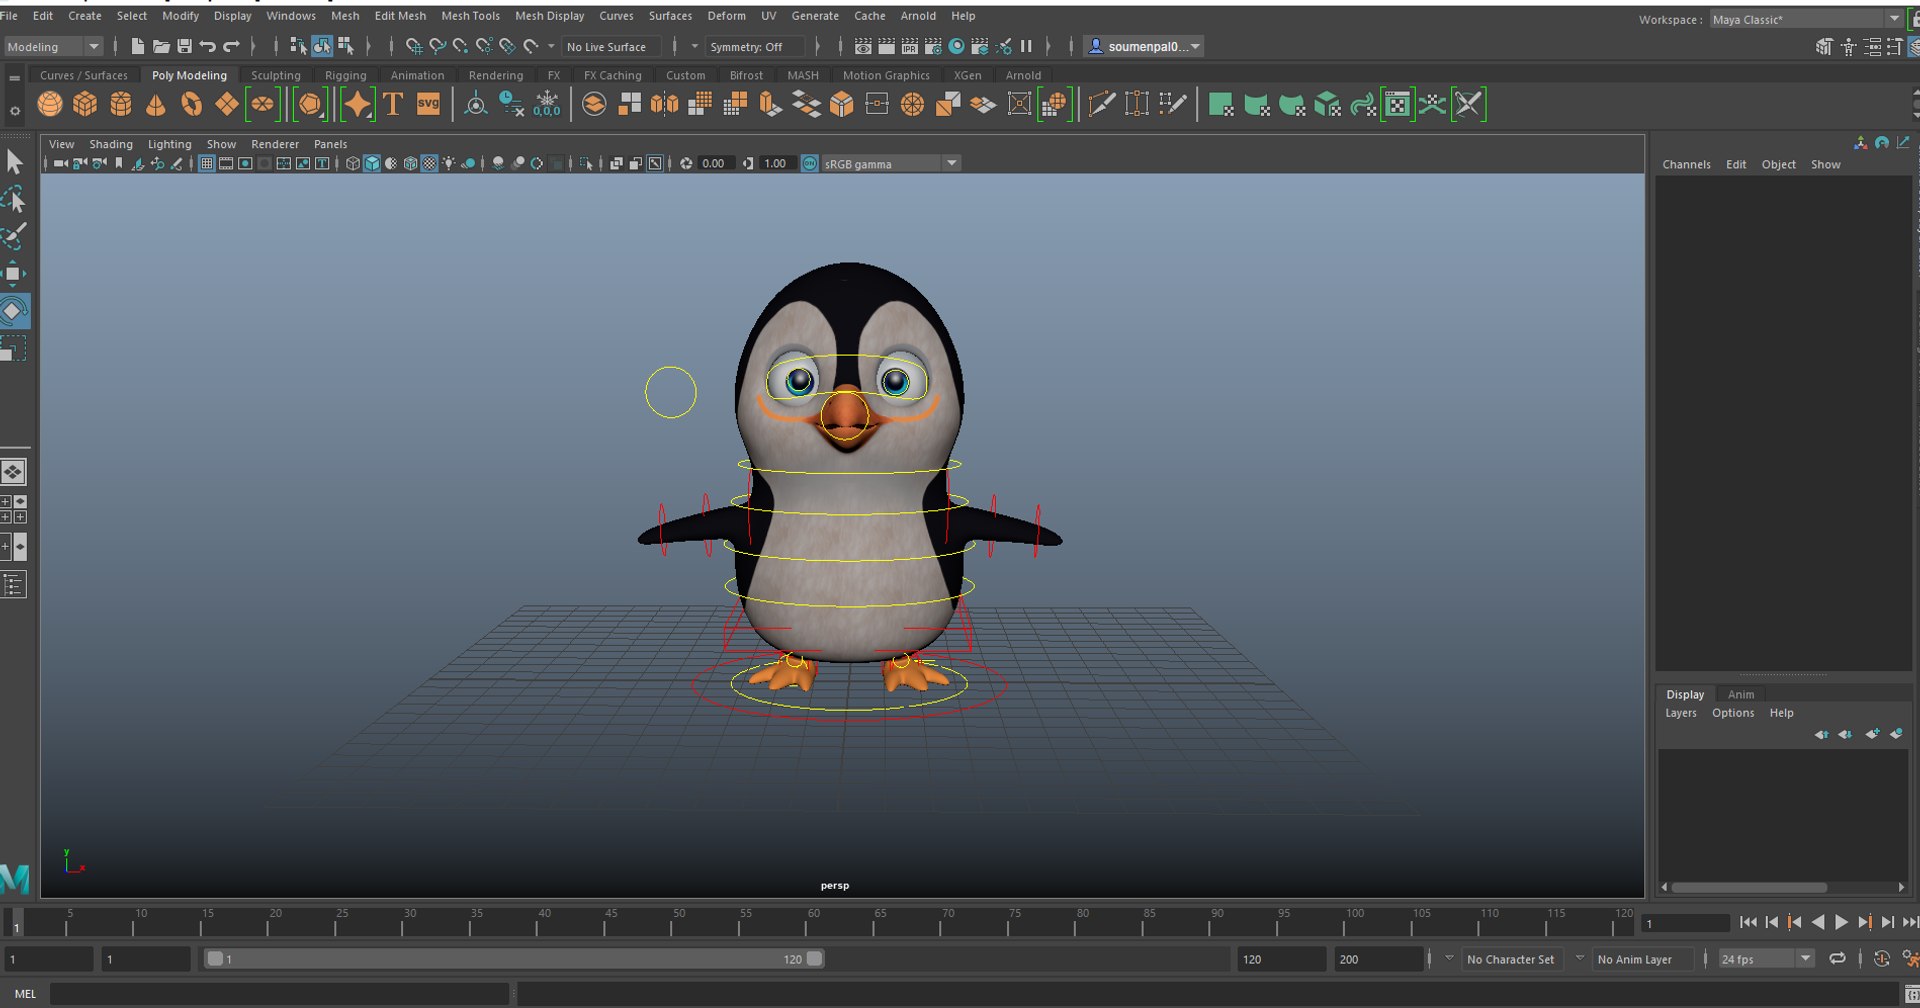Screen dimensions: 1920x1008
Task: Open the No Live Surface field
Action: 611,46
